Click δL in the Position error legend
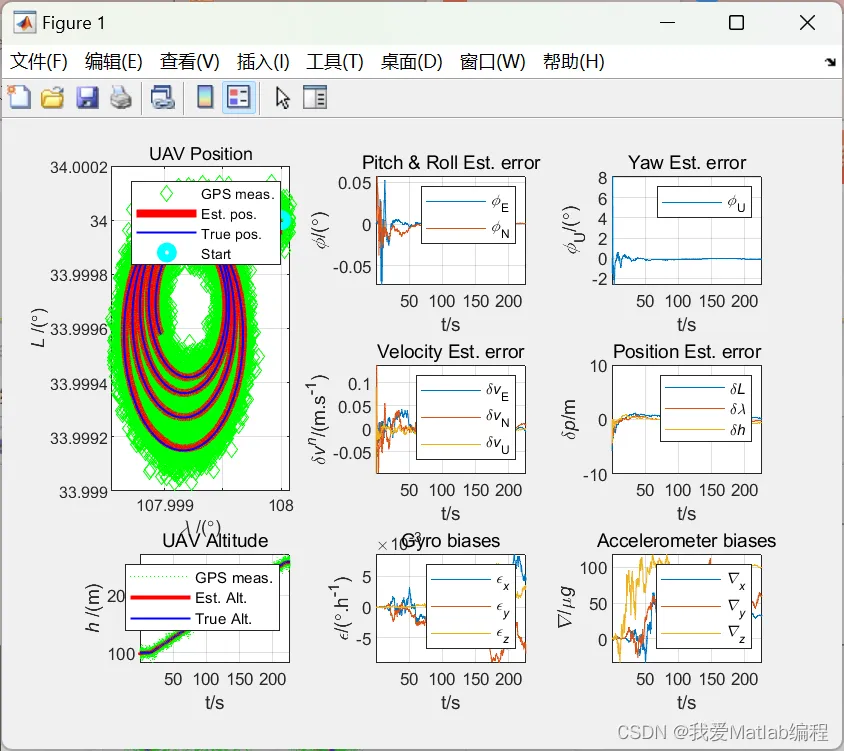 pos(737,389)
